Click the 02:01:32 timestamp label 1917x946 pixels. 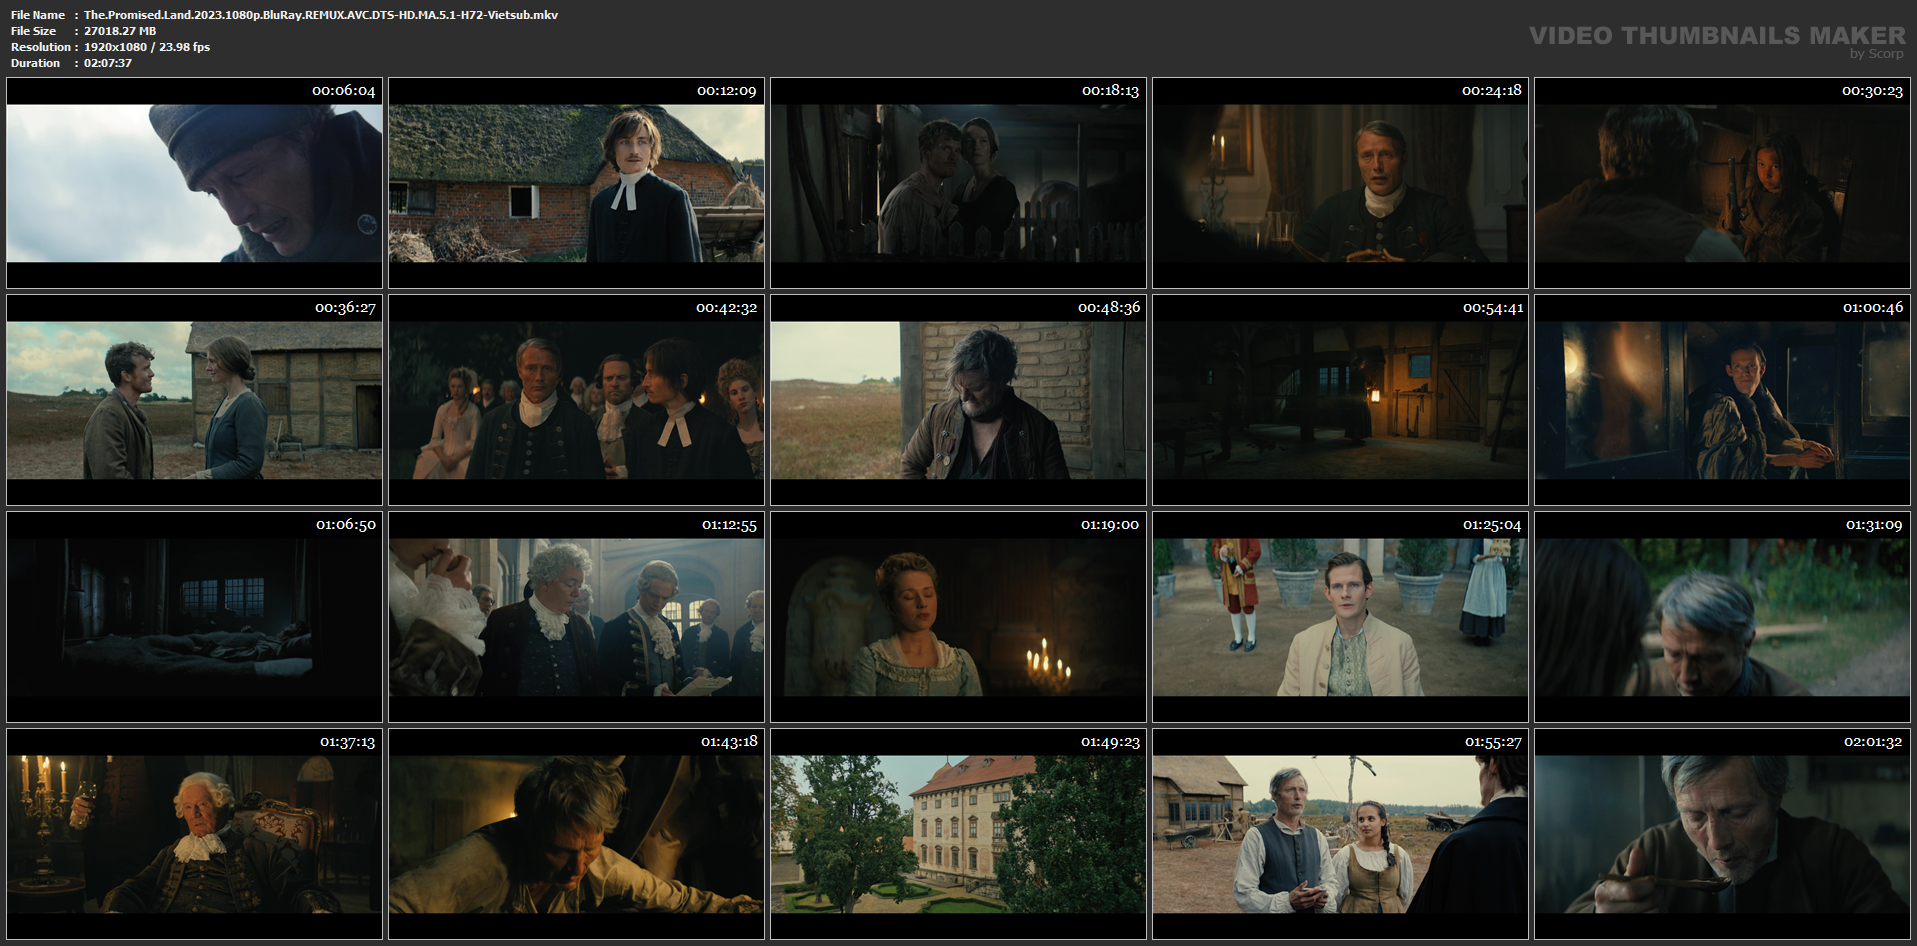(x=1873, y=742)
